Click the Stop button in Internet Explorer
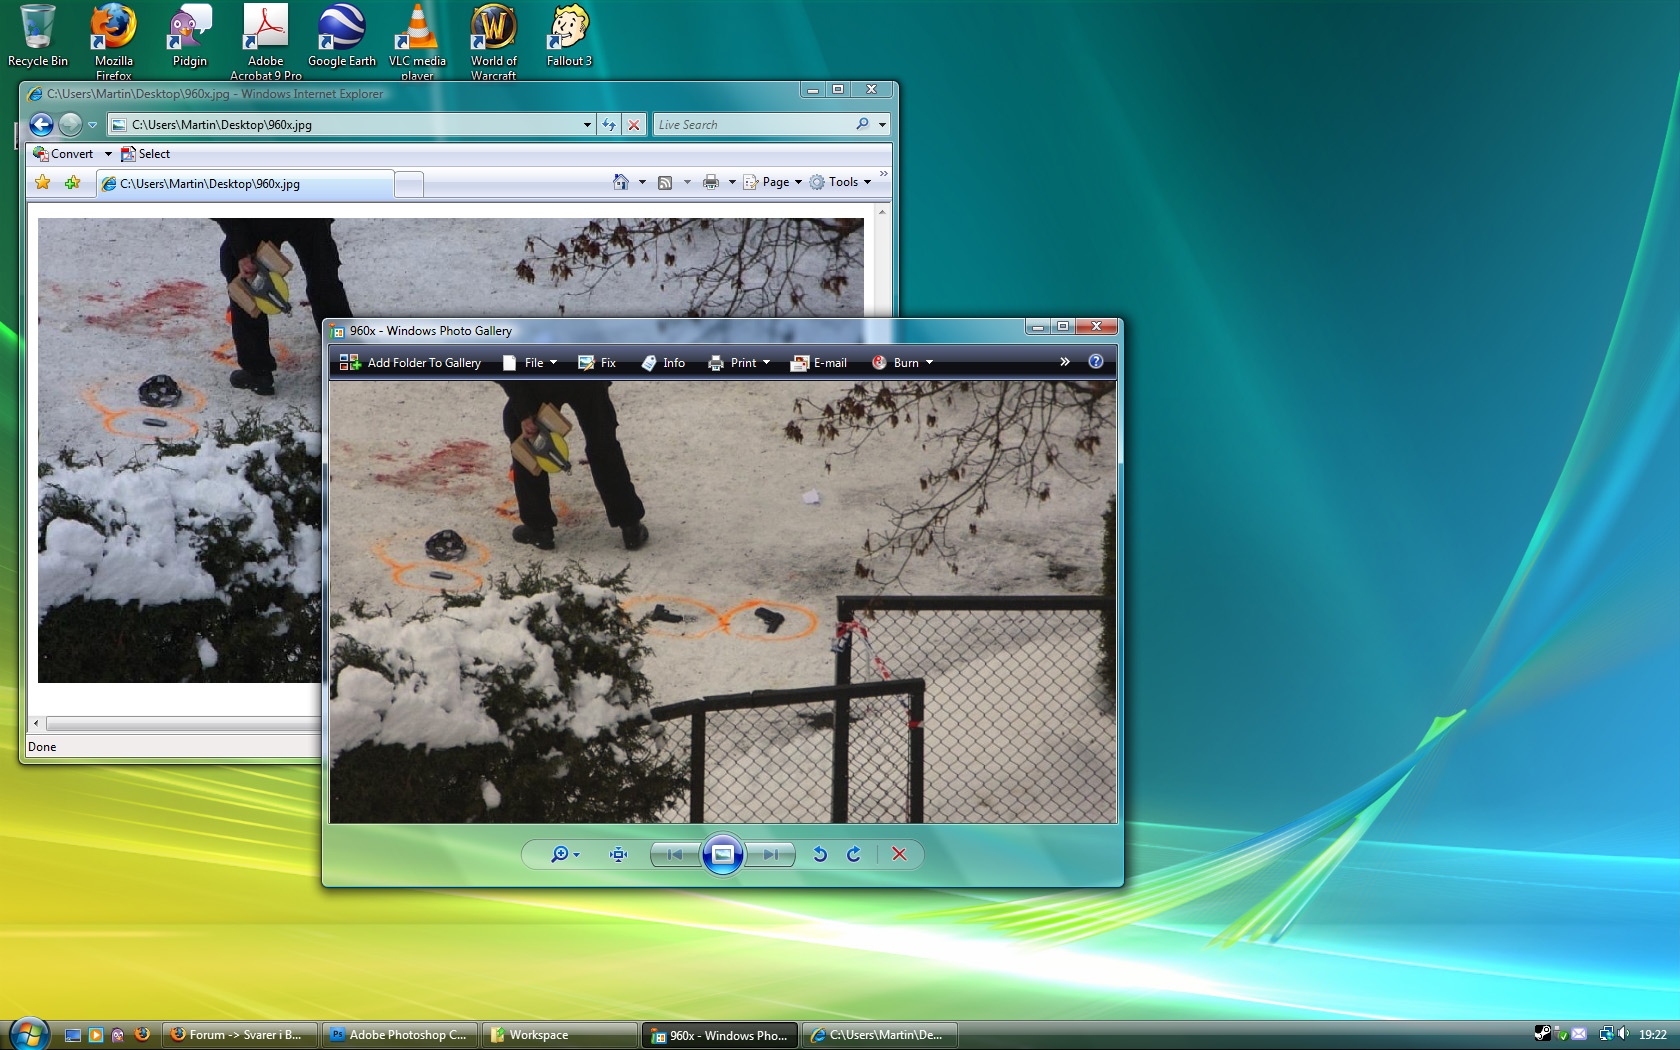 click(634, 124)
